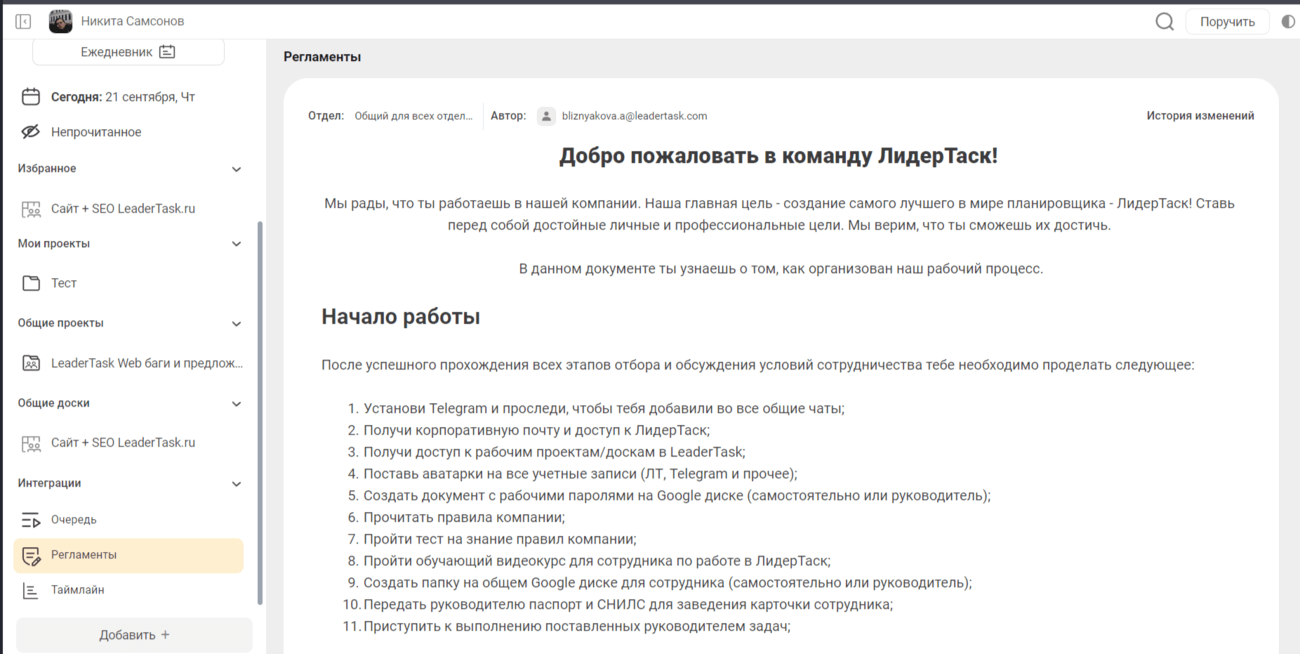Collapse the Интеграции chevron

pos(236,484)
